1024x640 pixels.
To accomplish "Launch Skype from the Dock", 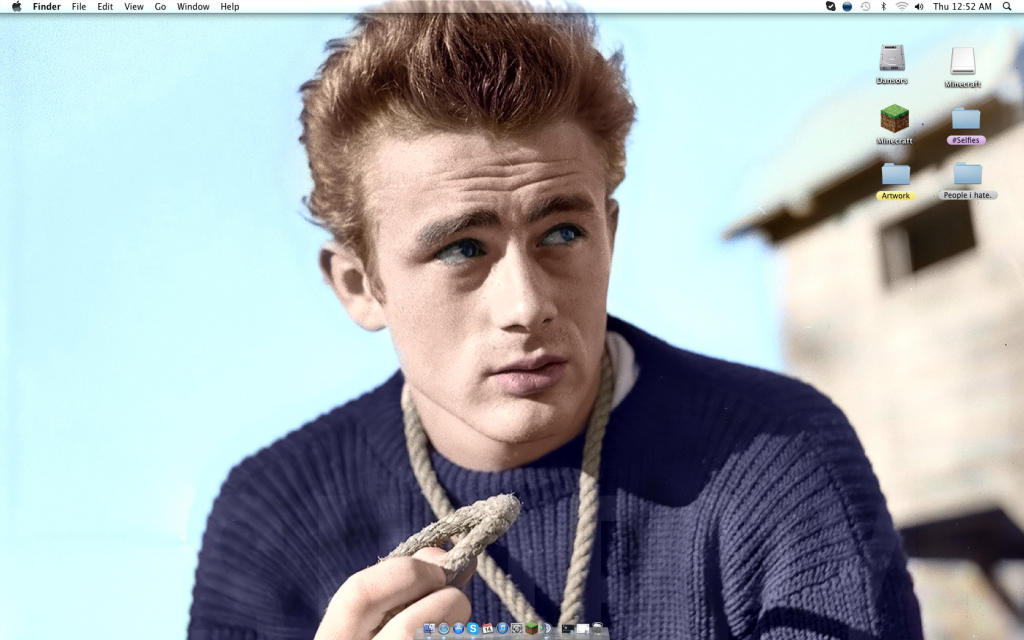I will coord(473,628).
